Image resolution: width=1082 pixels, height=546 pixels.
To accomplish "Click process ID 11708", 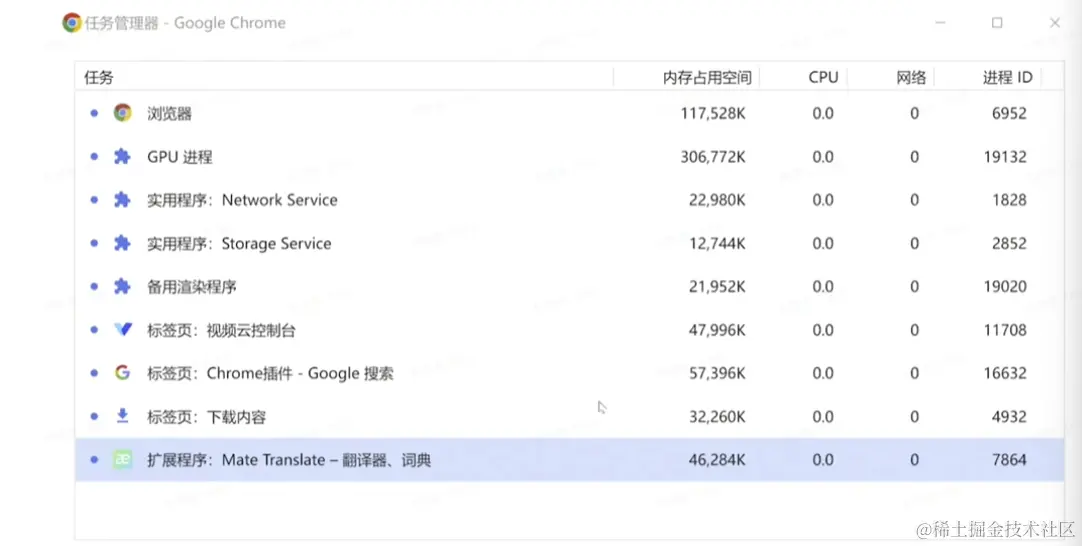I will coord(1005,330).
